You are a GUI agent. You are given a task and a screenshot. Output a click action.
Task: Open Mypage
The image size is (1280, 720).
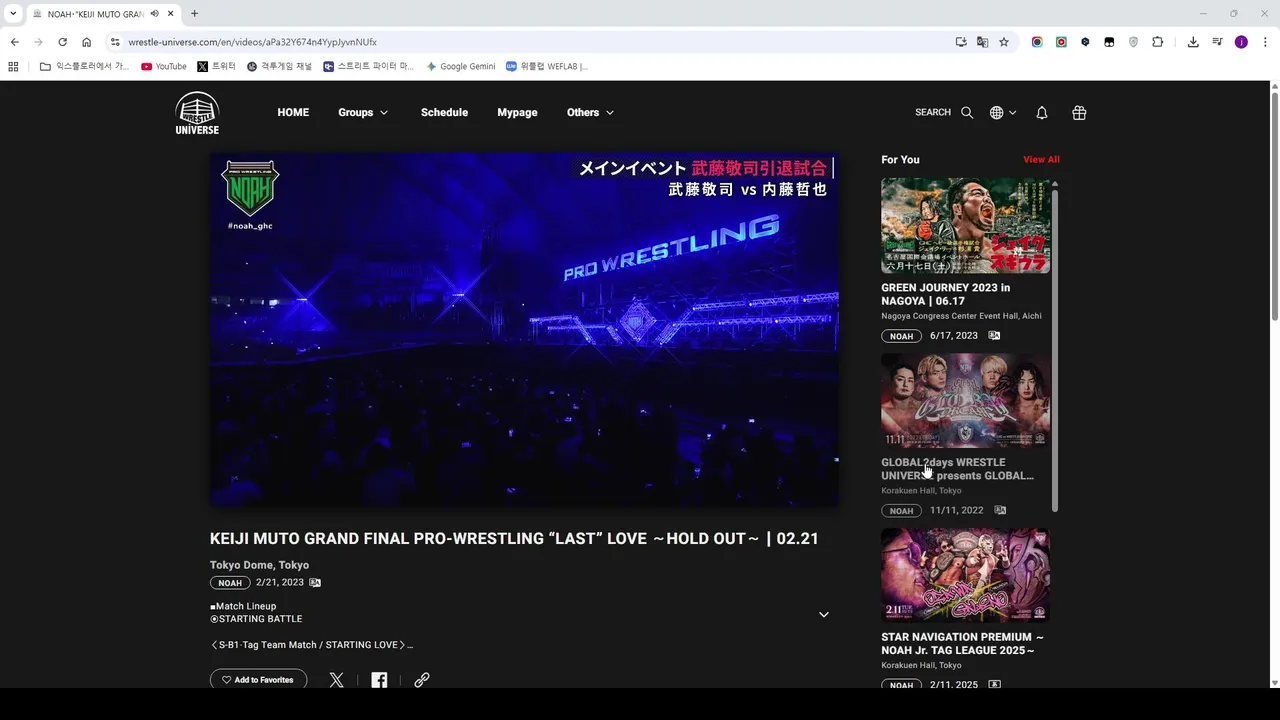tap(517, 113)
